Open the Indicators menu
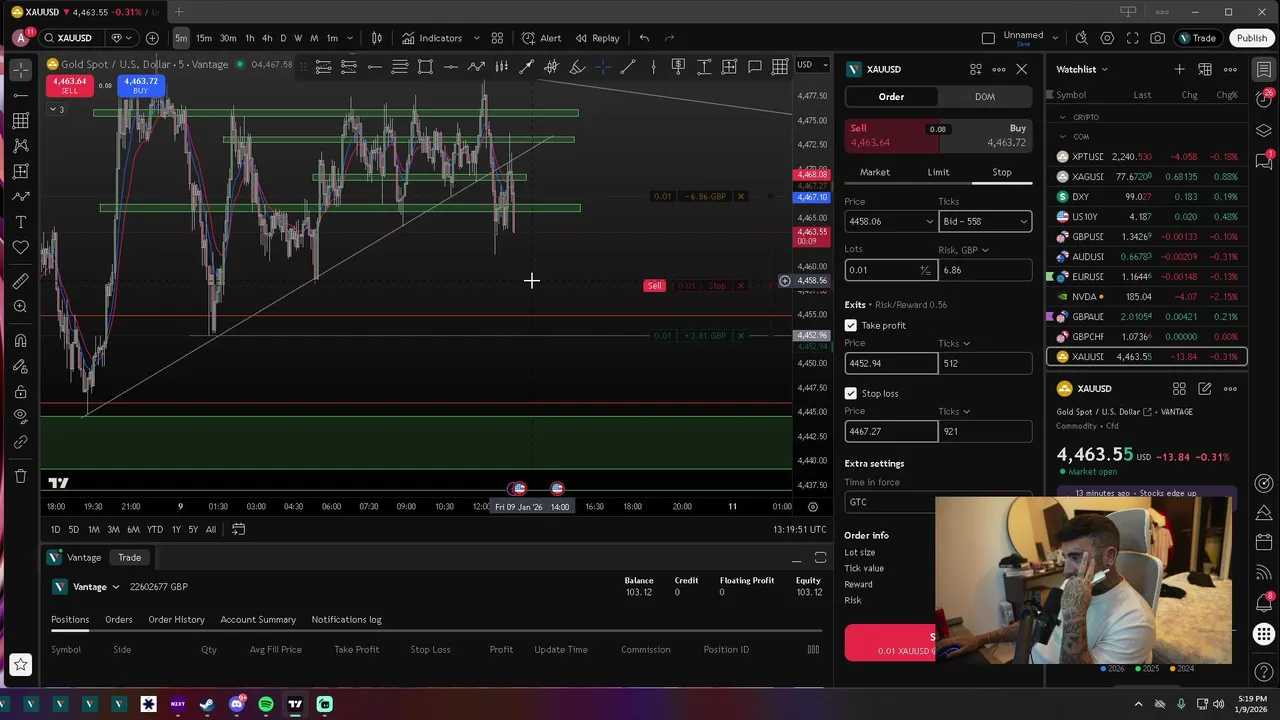This screenshot has height=720, width=1280. (432, 38)
